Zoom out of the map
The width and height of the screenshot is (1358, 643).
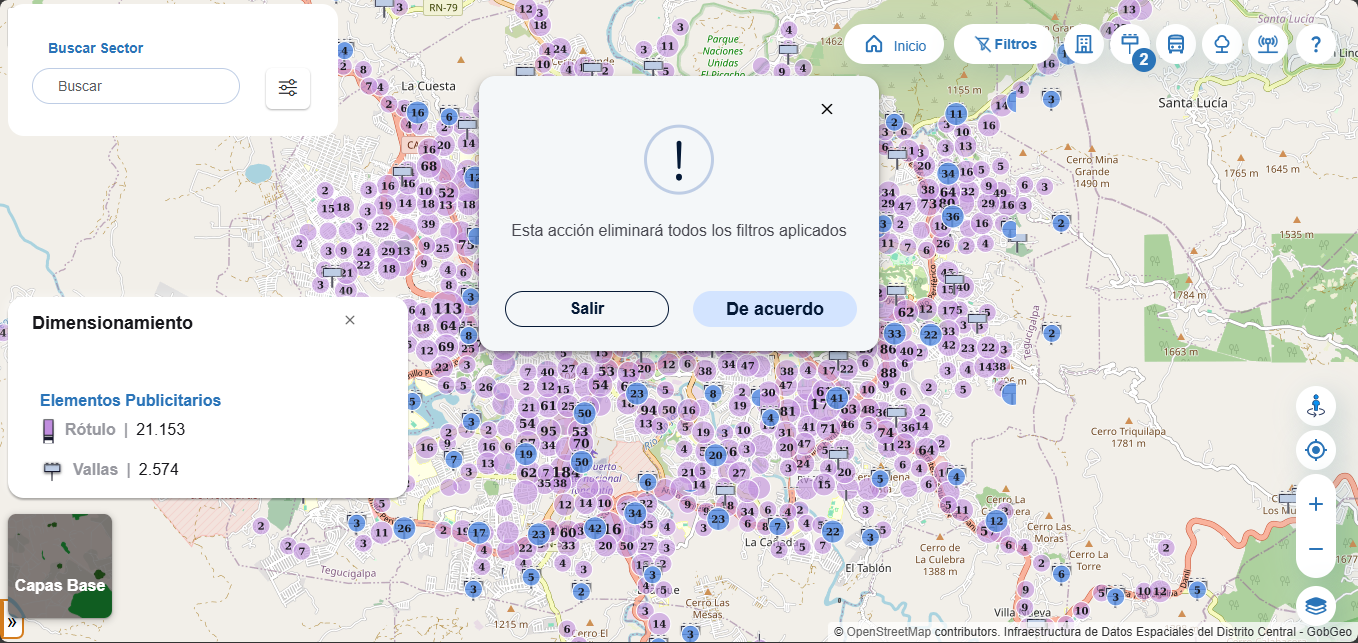[x=1316, y=549]
